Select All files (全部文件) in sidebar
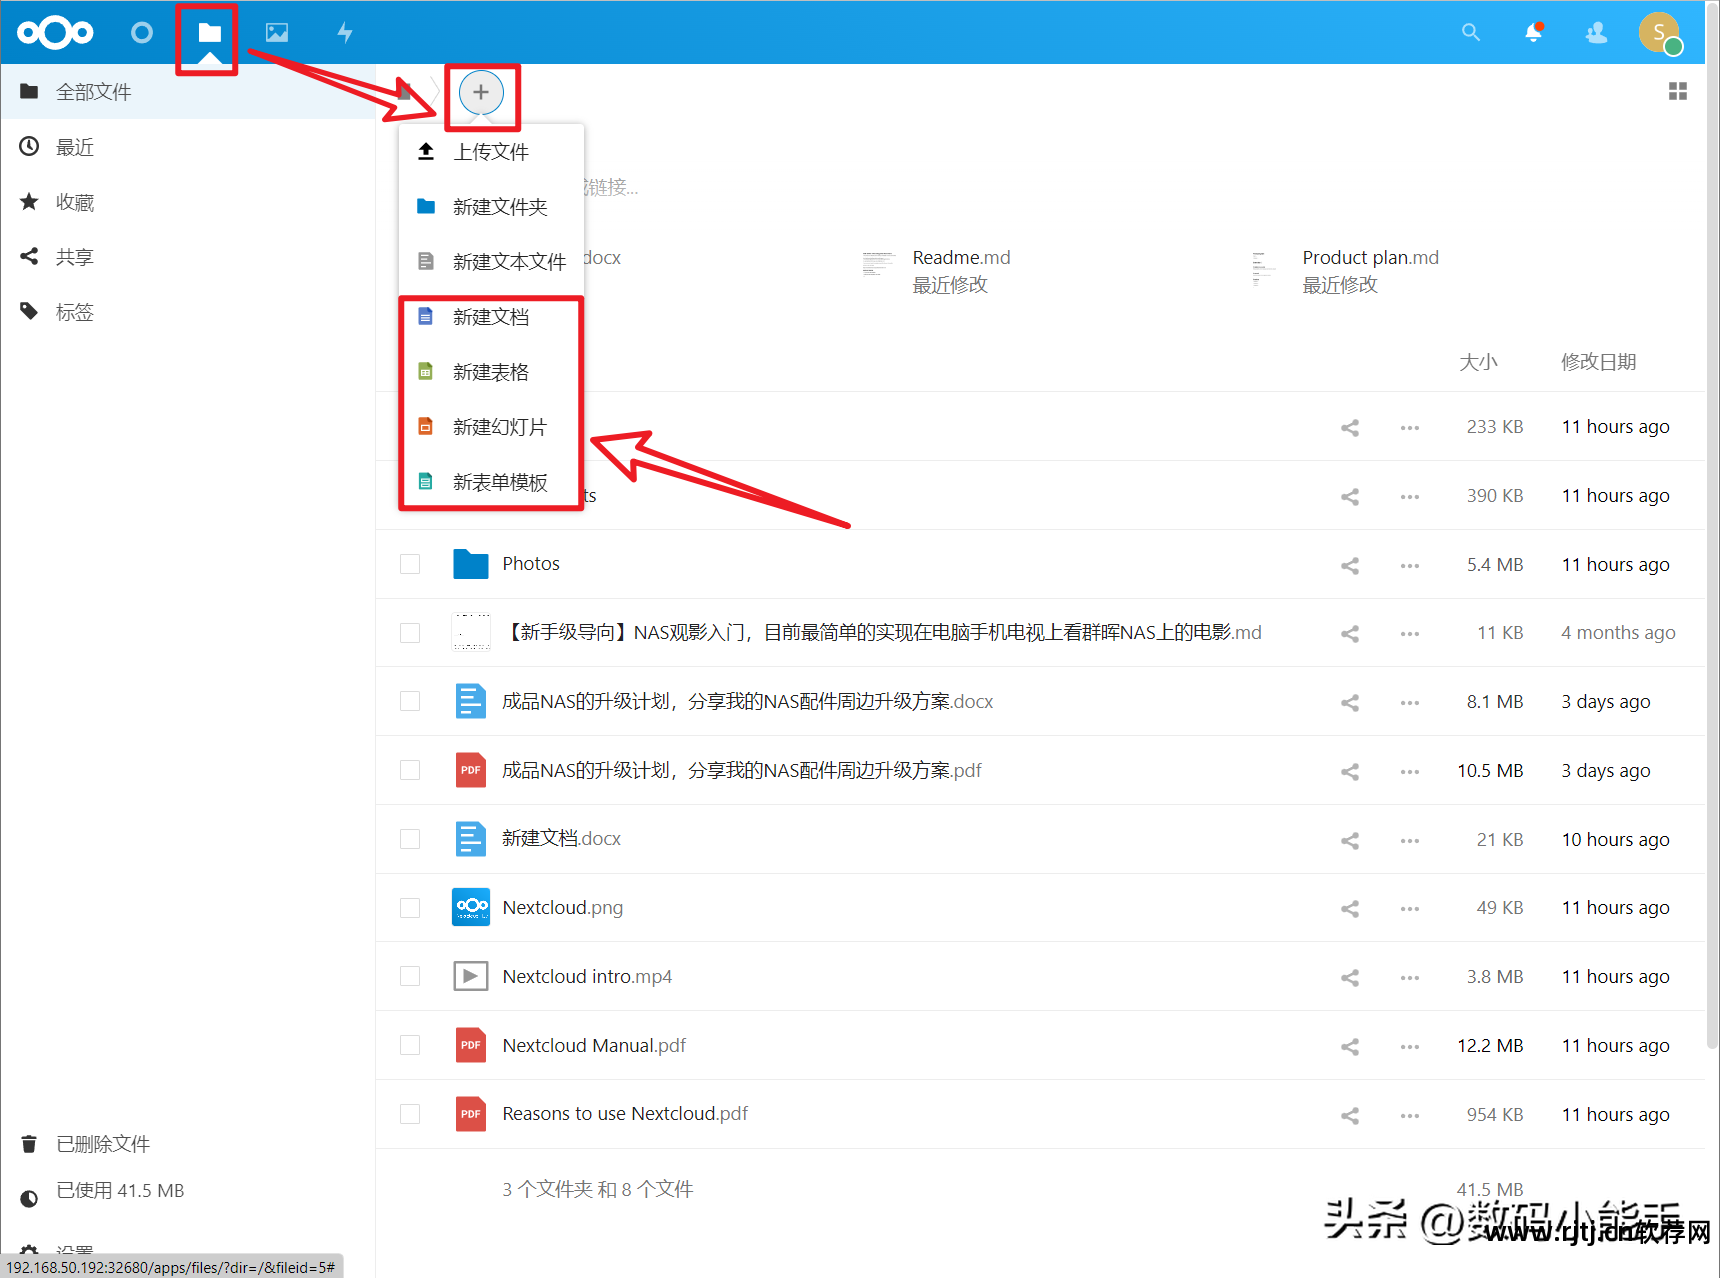The height and width of the screenshot is (1278, 1720). (188, 92)
